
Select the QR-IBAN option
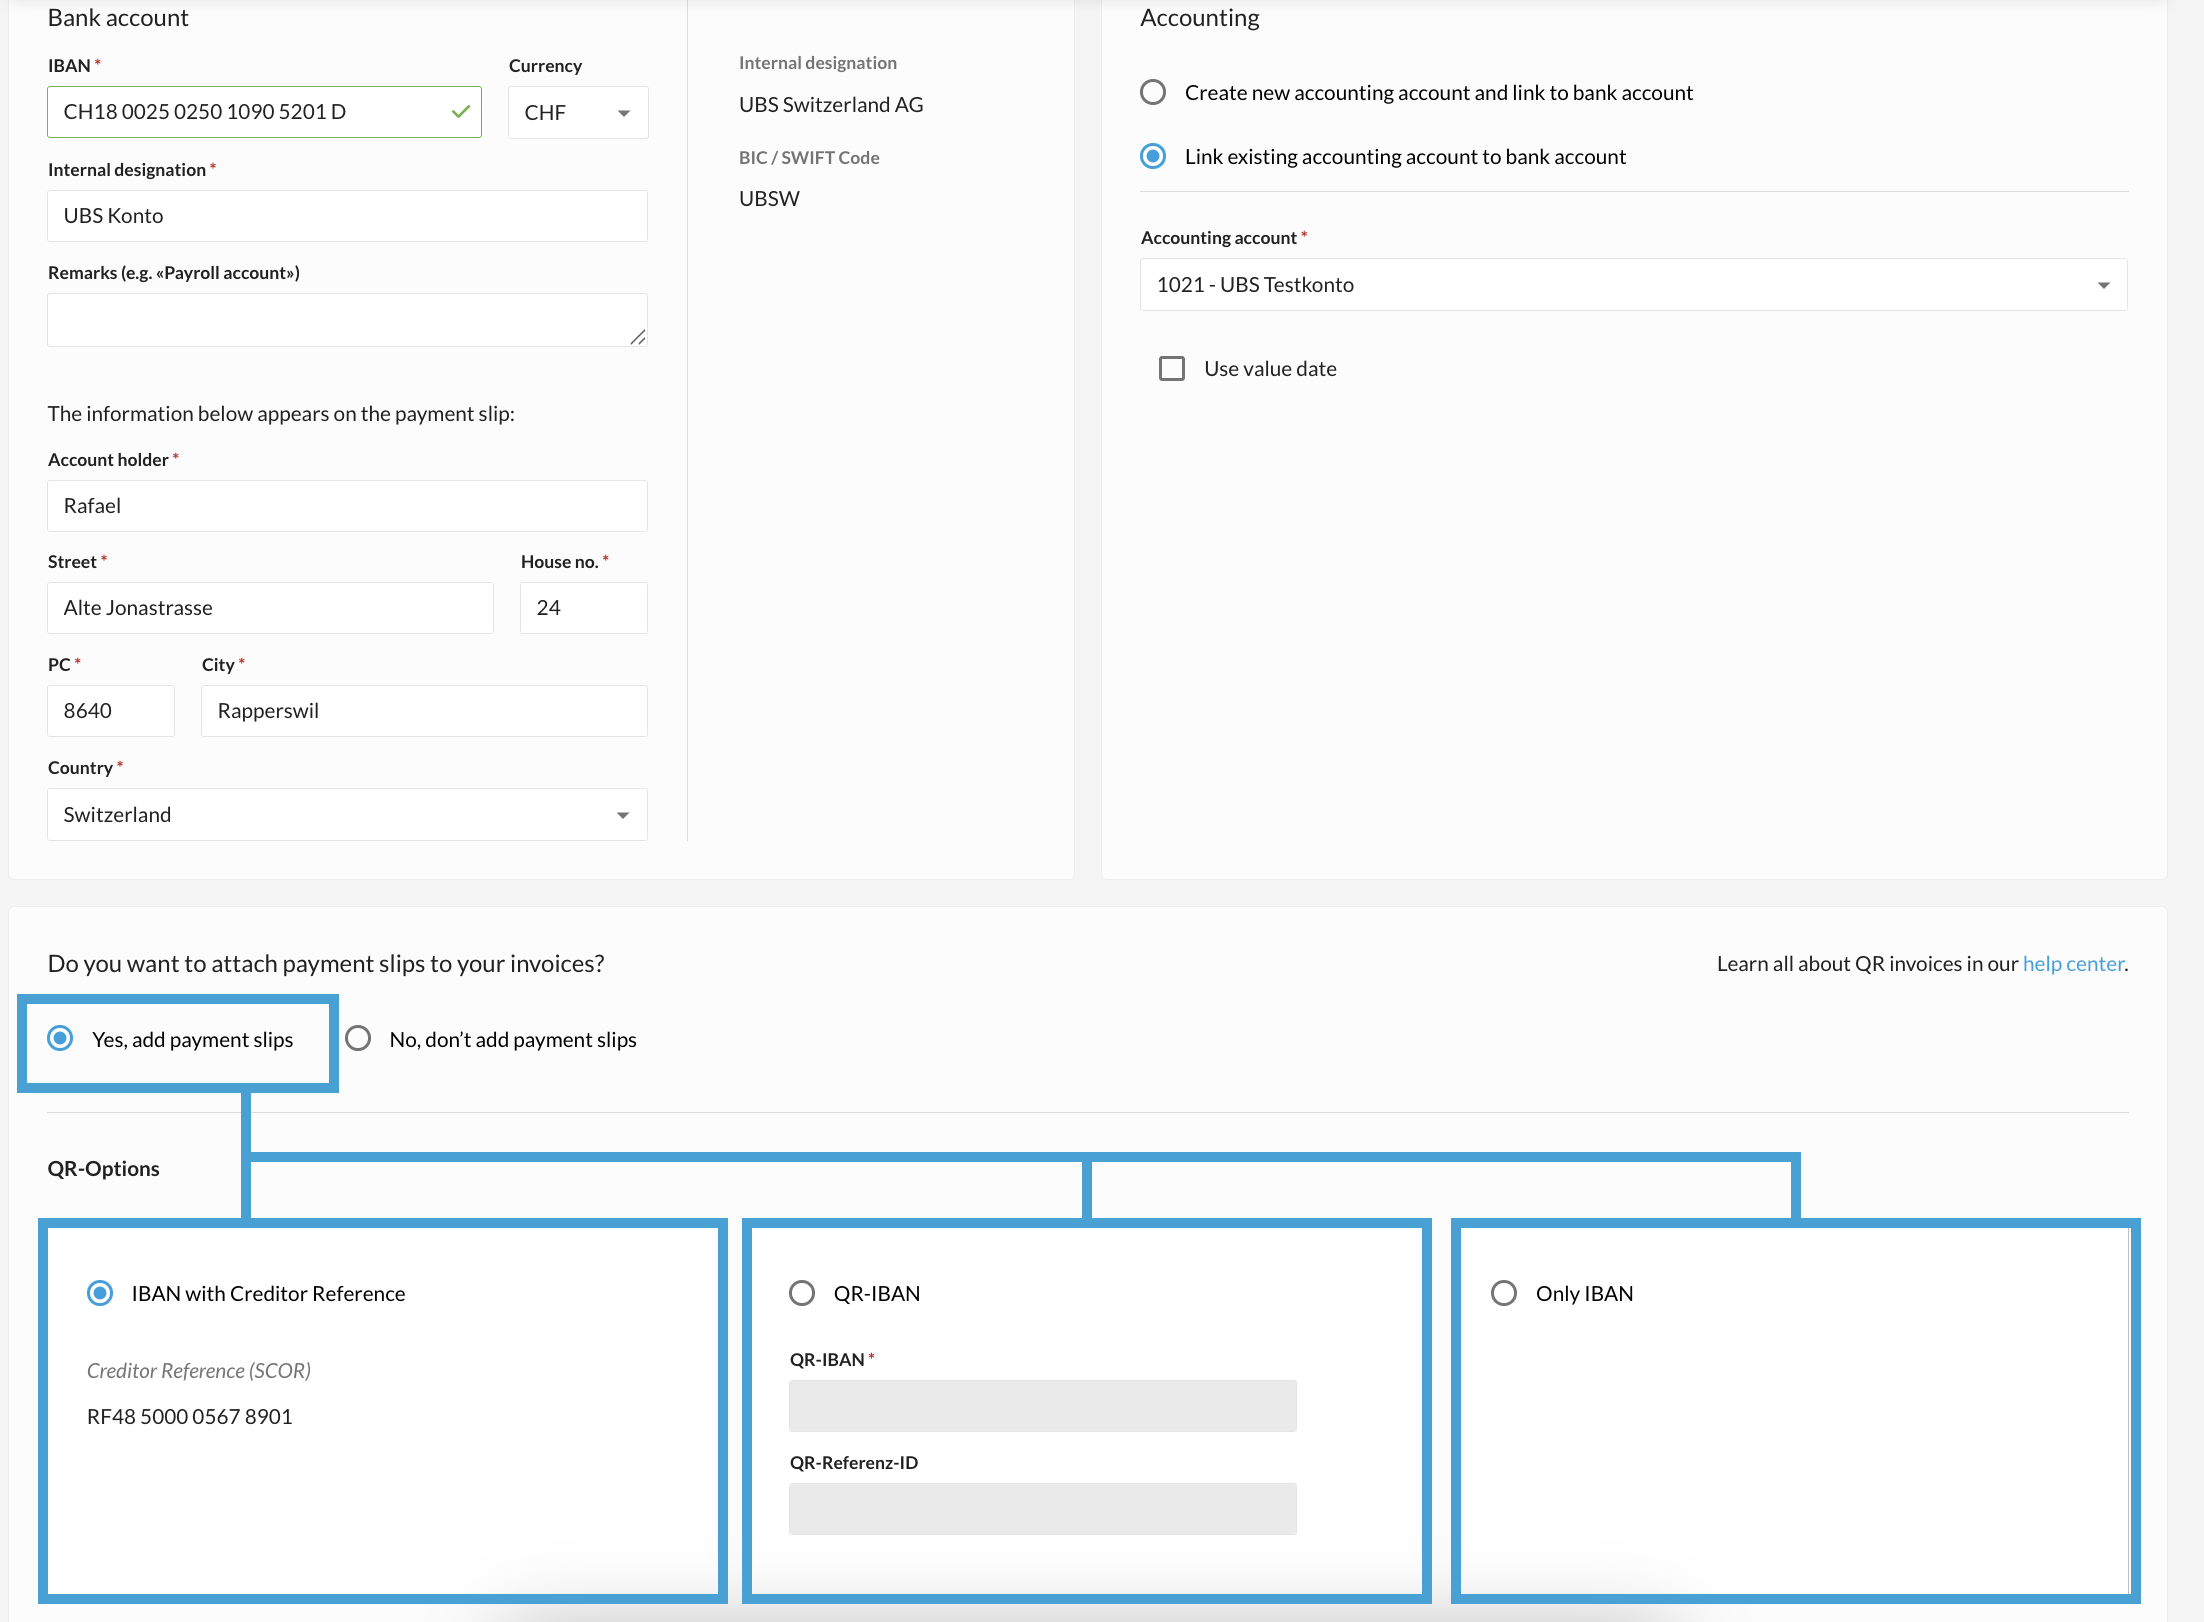[802, 1293]
